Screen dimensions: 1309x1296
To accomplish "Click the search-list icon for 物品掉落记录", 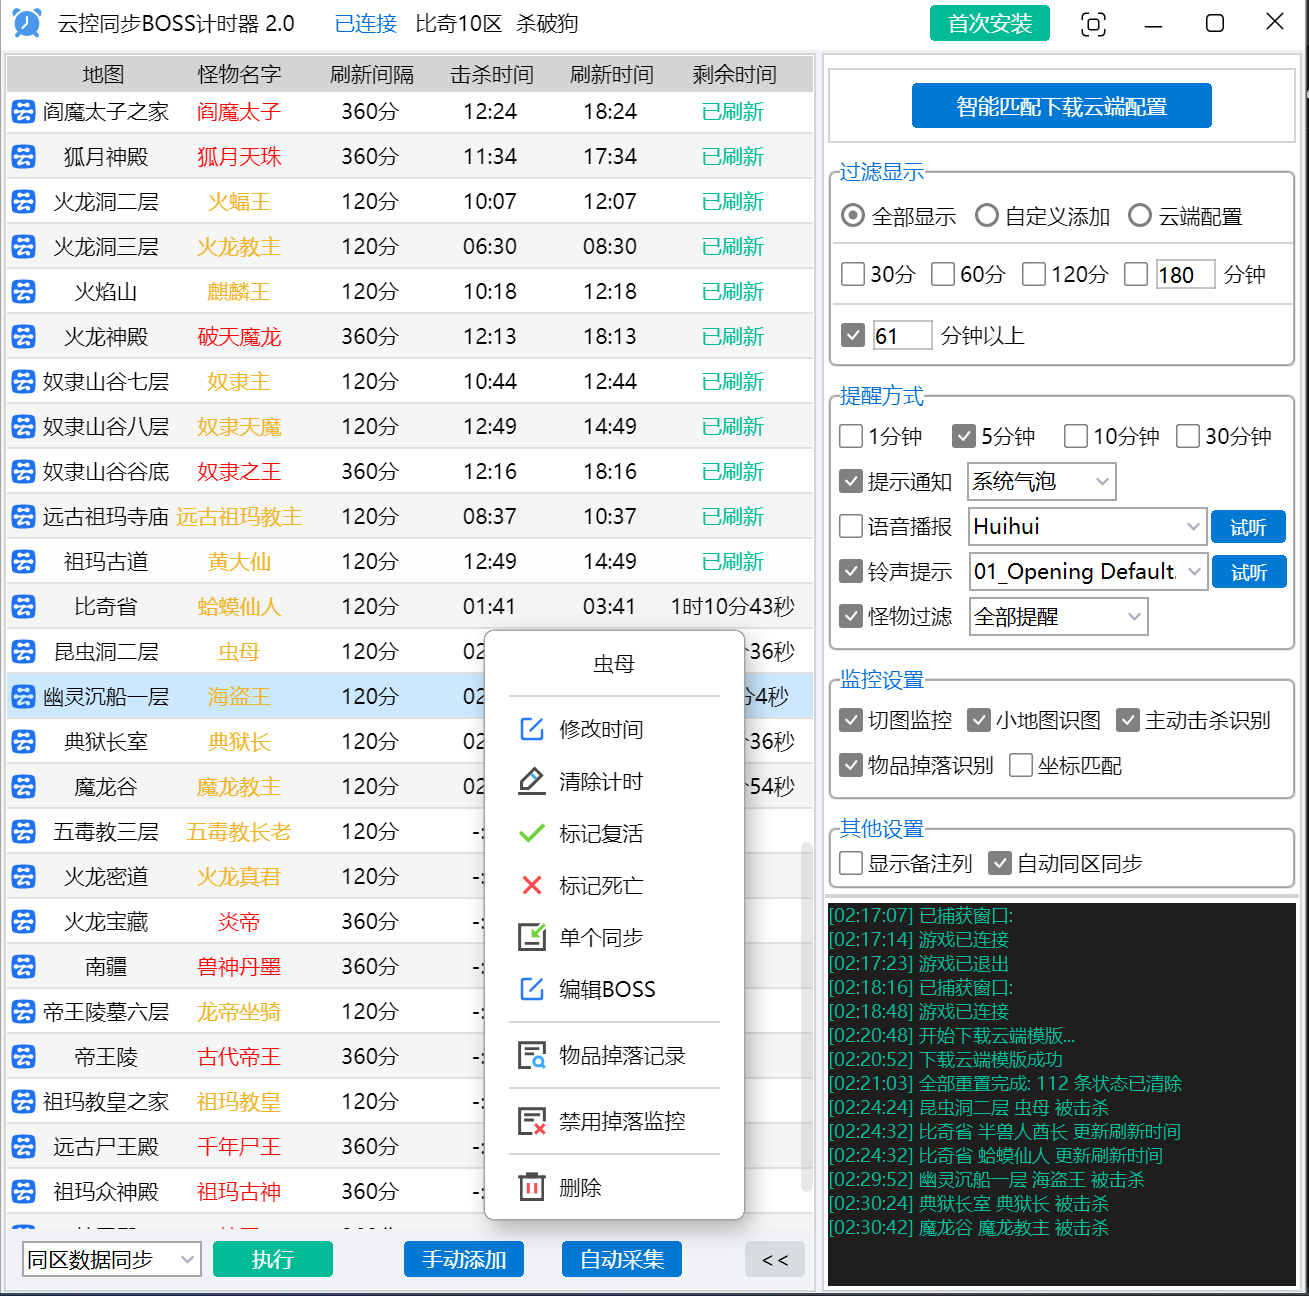I will pos(532,1055).
